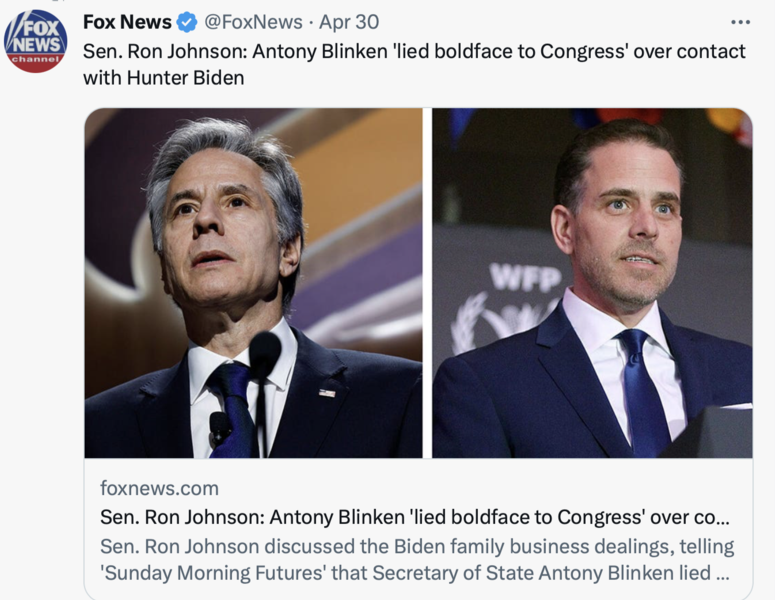This screenshot has width=775, height=600.
Task: Open the three-dot more options menu
Action: point(740,22)
